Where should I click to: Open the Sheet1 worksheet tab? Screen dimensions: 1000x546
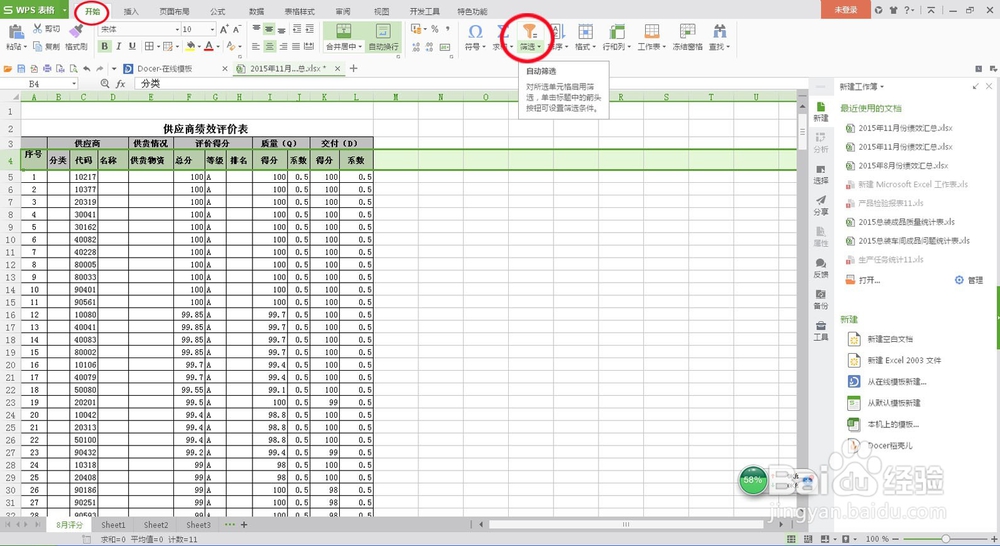[x=113, y=525]
